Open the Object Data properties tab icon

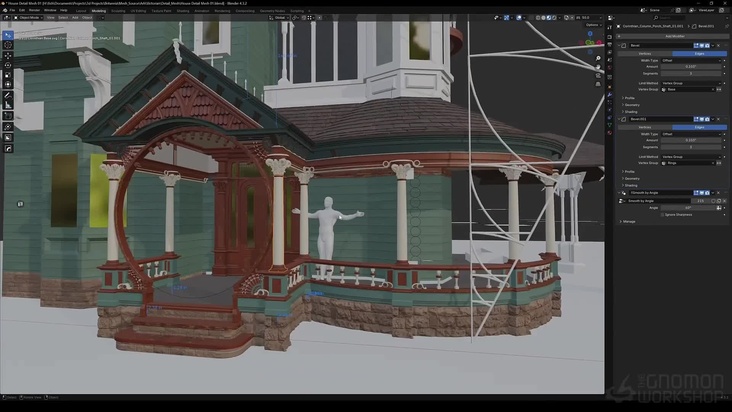610,125
